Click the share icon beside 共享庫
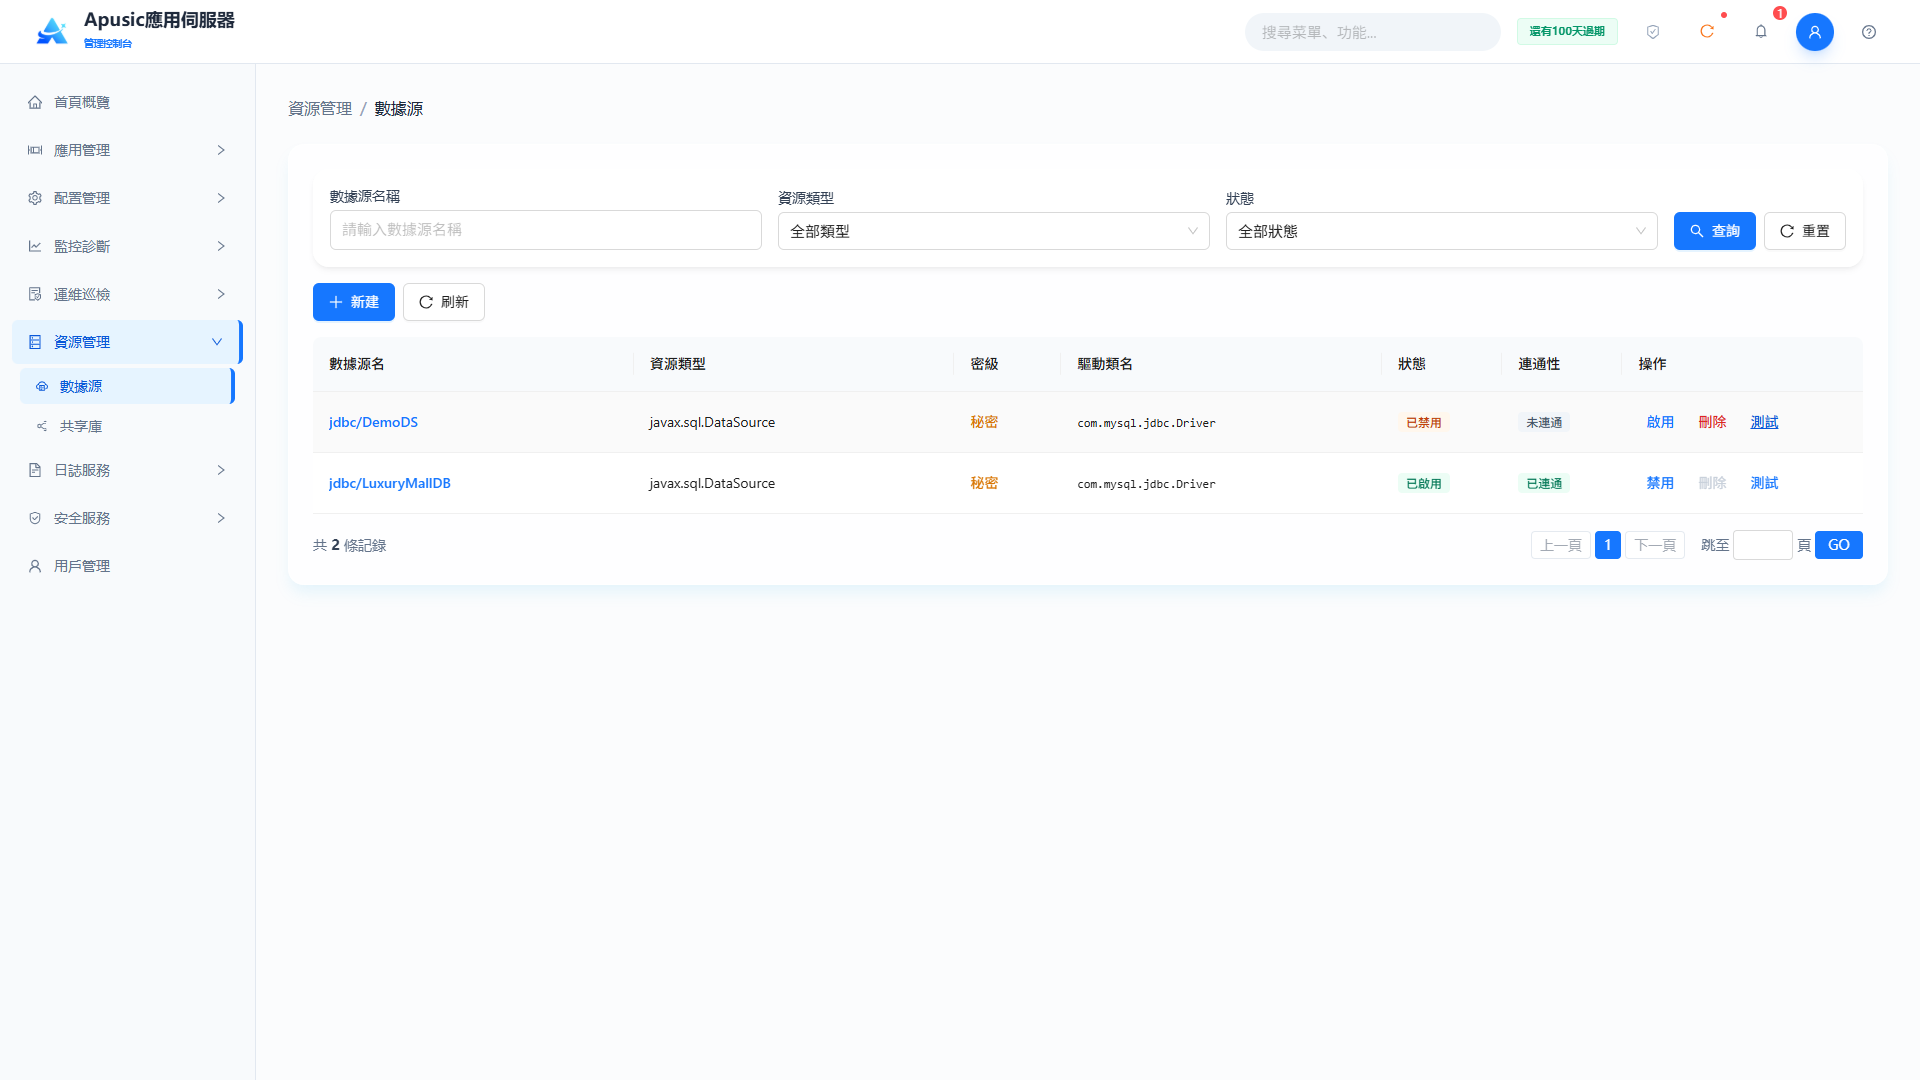 (42, 426)
